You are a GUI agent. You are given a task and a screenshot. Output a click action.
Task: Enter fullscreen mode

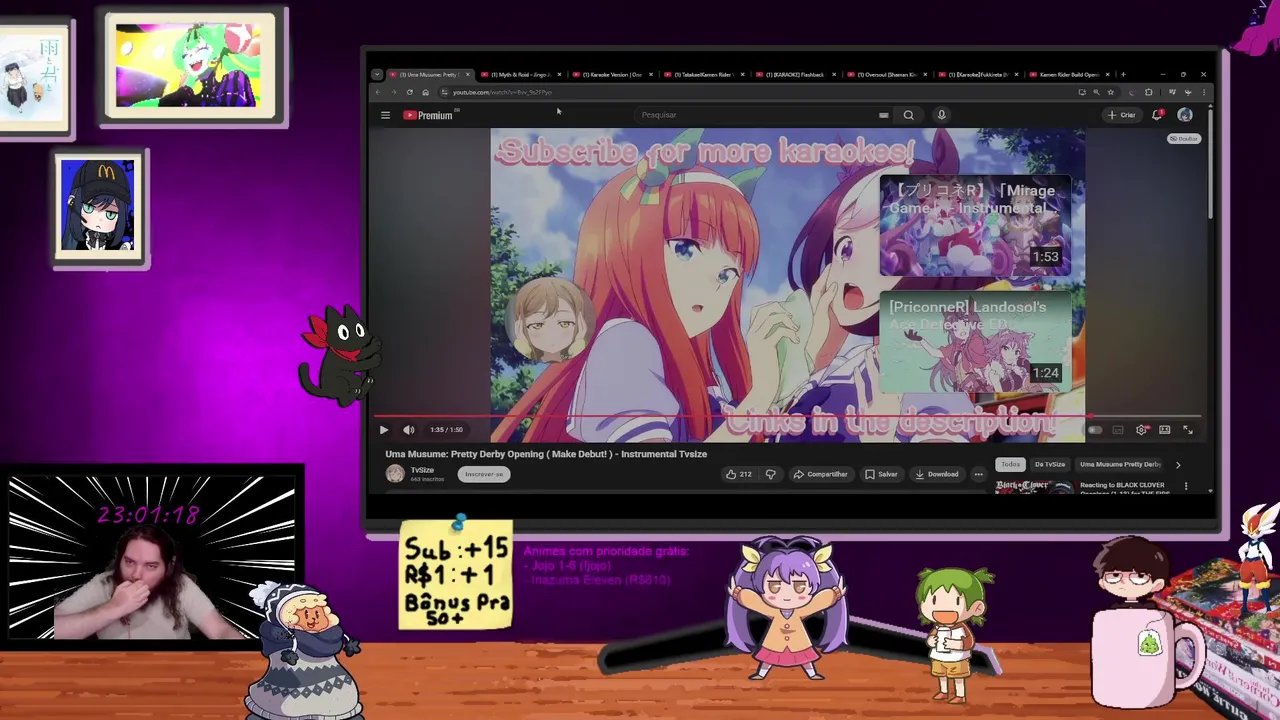(1188, 430)
